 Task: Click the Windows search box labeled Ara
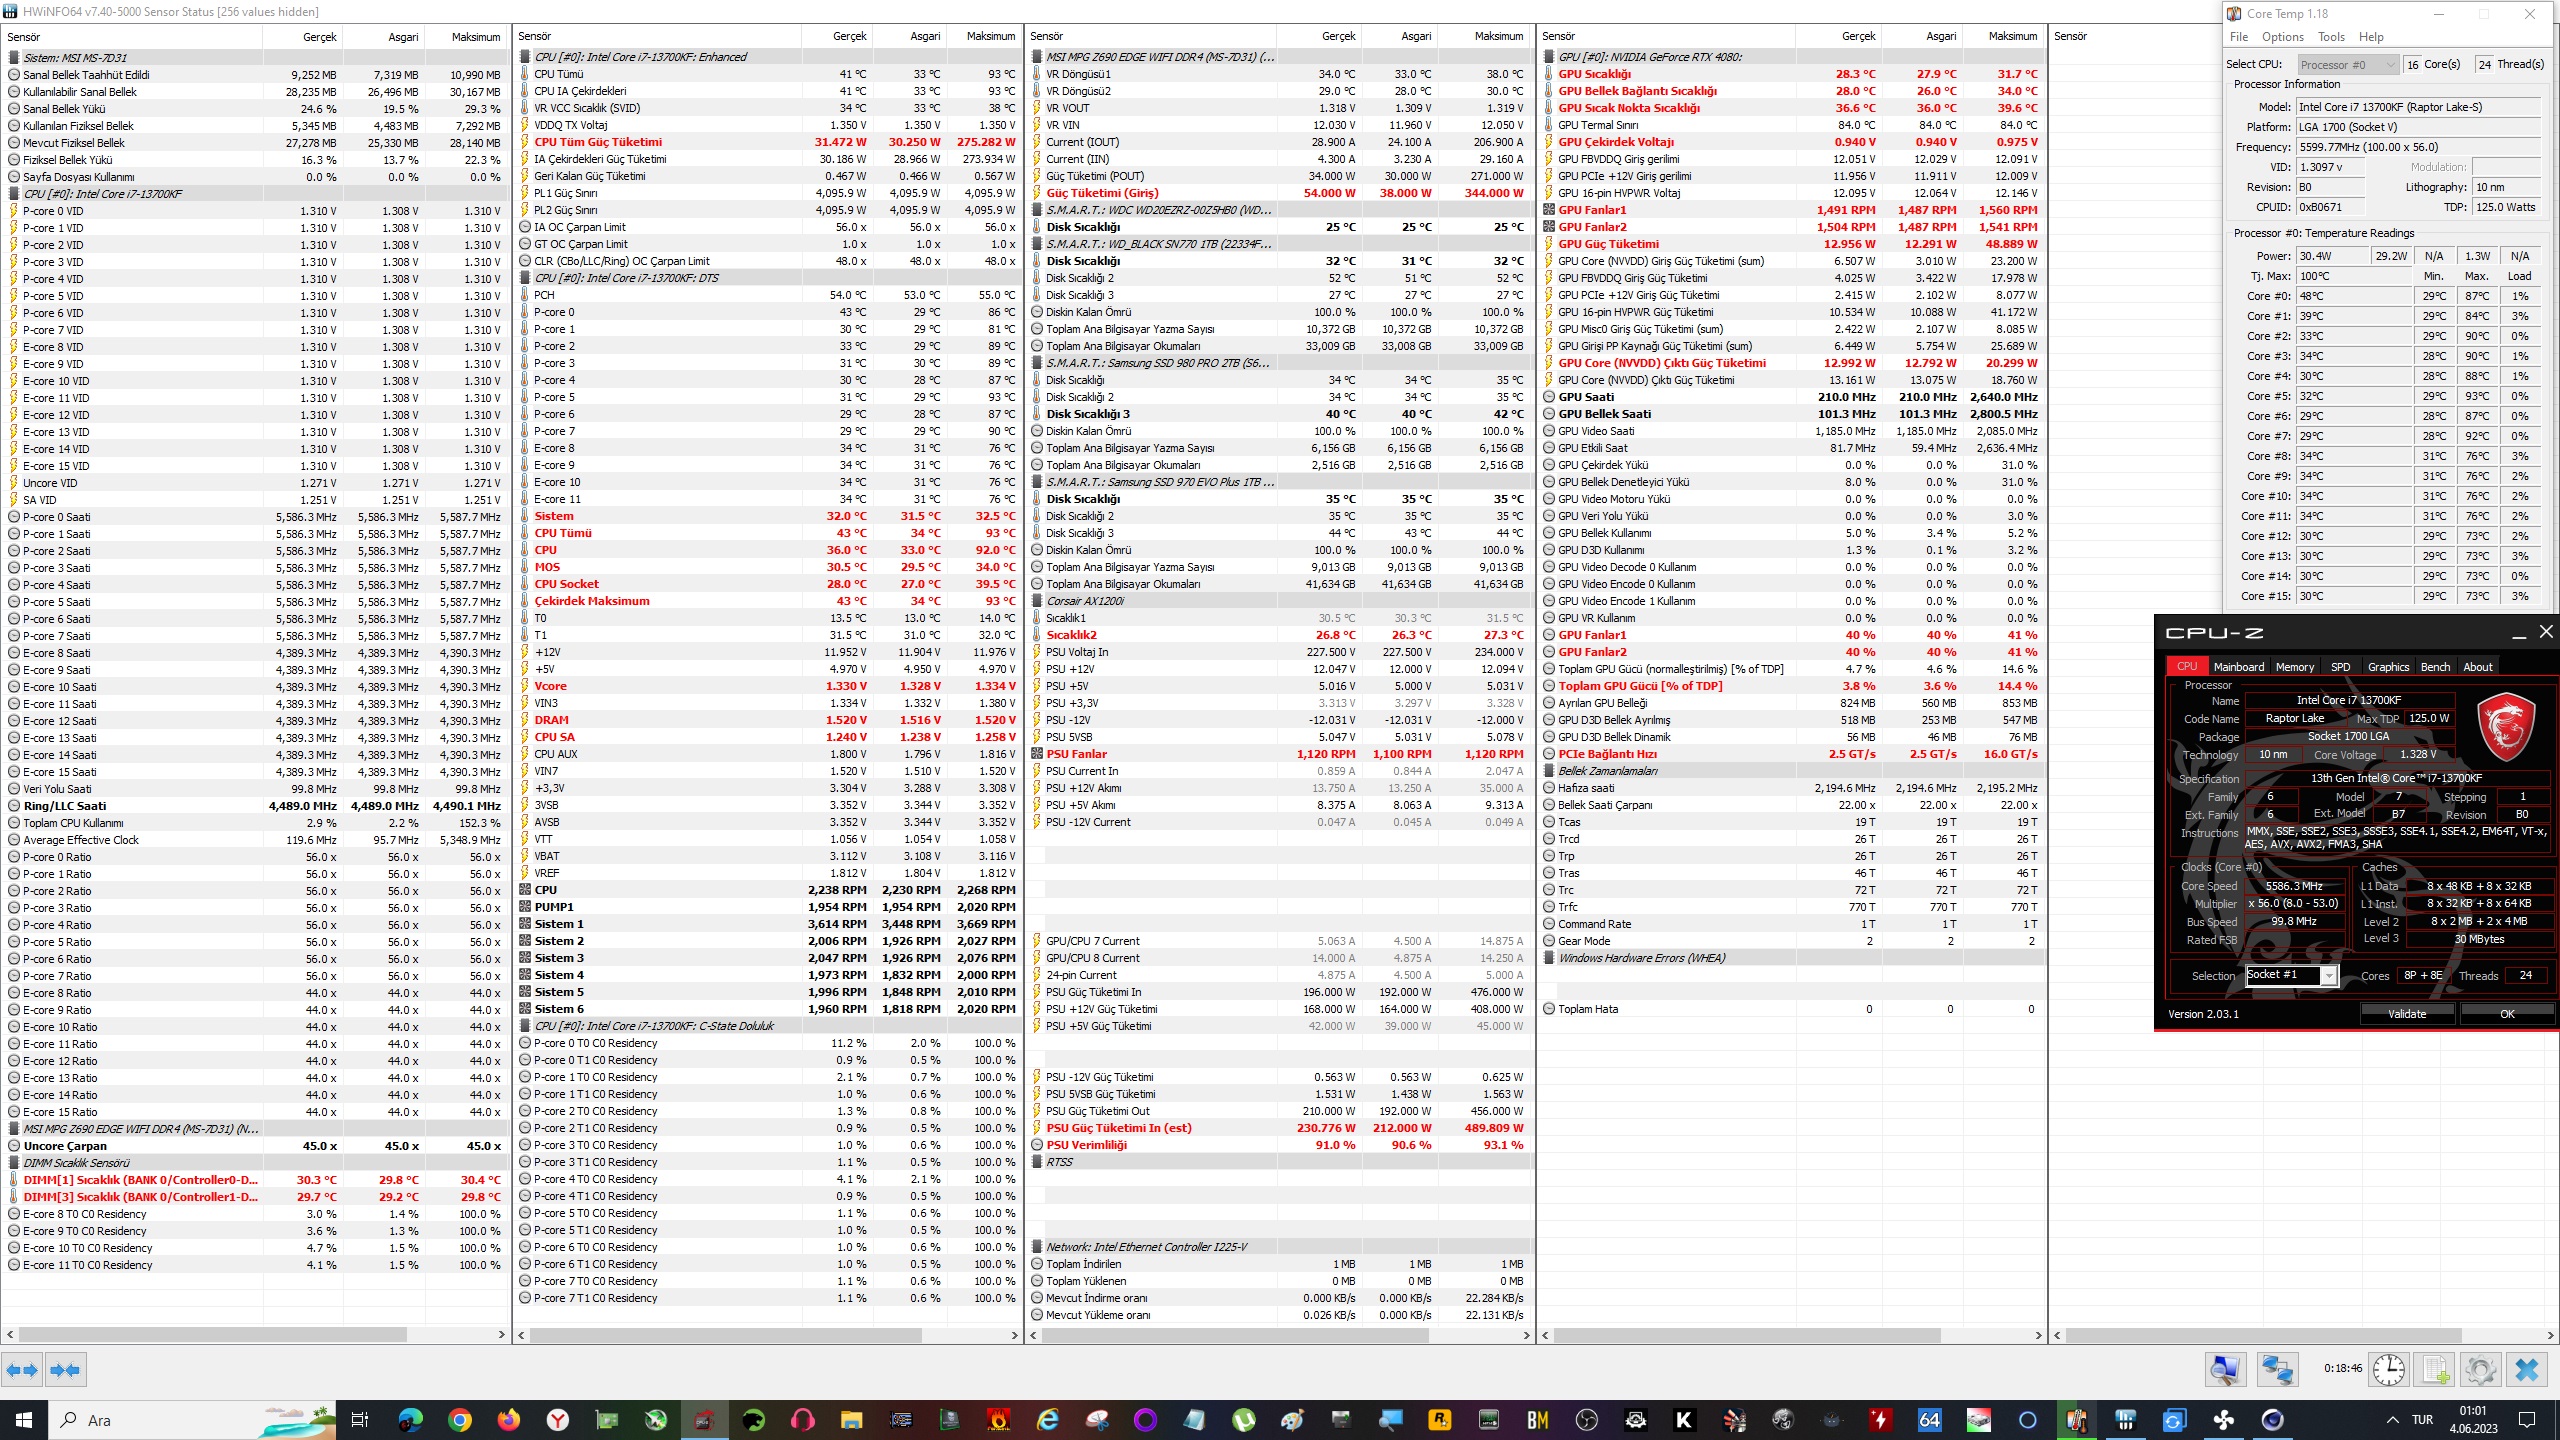pyautogui.click(x=190, y=1420)
